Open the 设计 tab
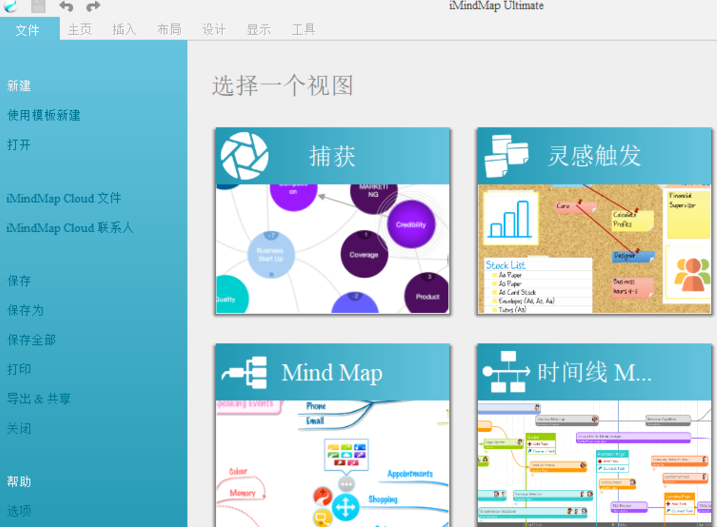Viewport: 717px width, 527px height. click(x=214, y=30)
